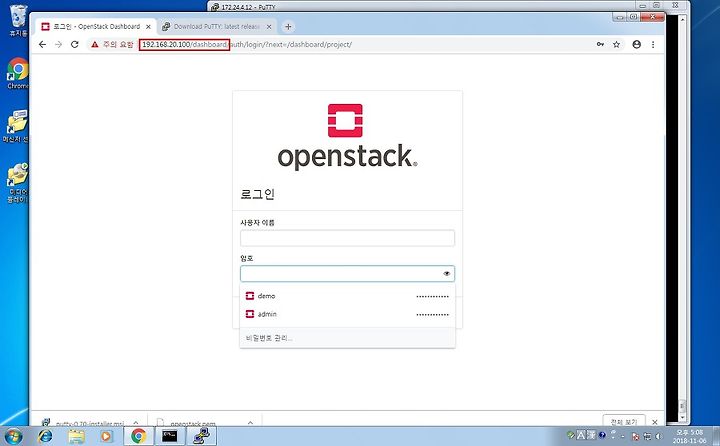The width and height of the screenshot is (720, 446).
Task: Open the Chrome profile avatar
Action: tap(636, 45)
